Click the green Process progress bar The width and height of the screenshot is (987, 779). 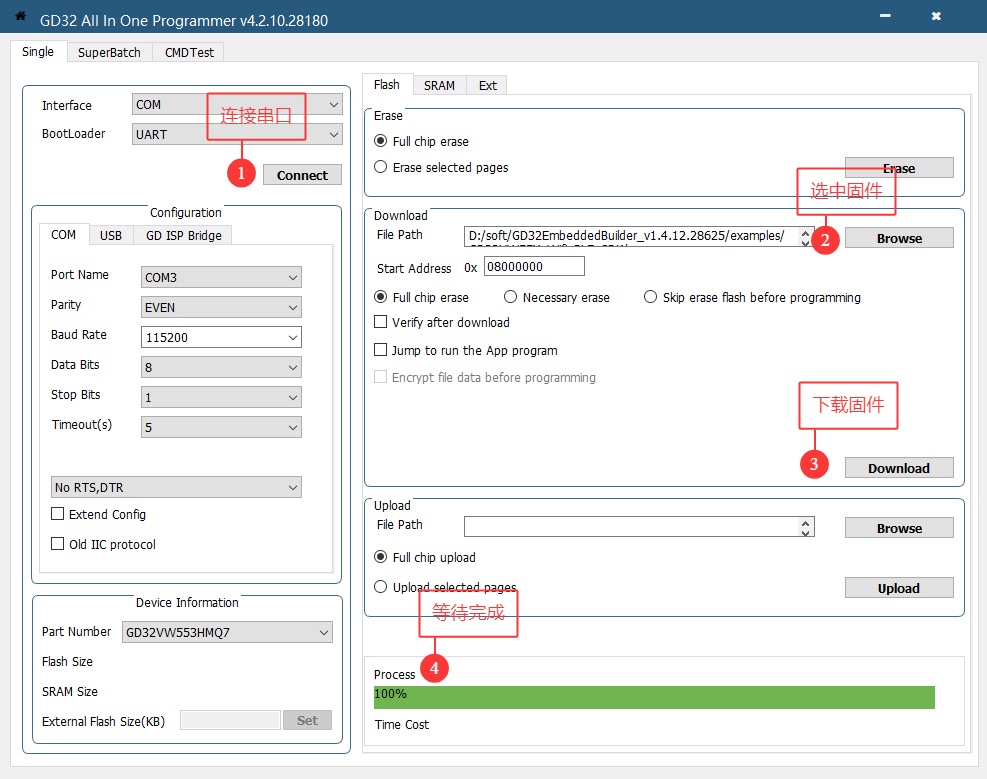[654, 697]
